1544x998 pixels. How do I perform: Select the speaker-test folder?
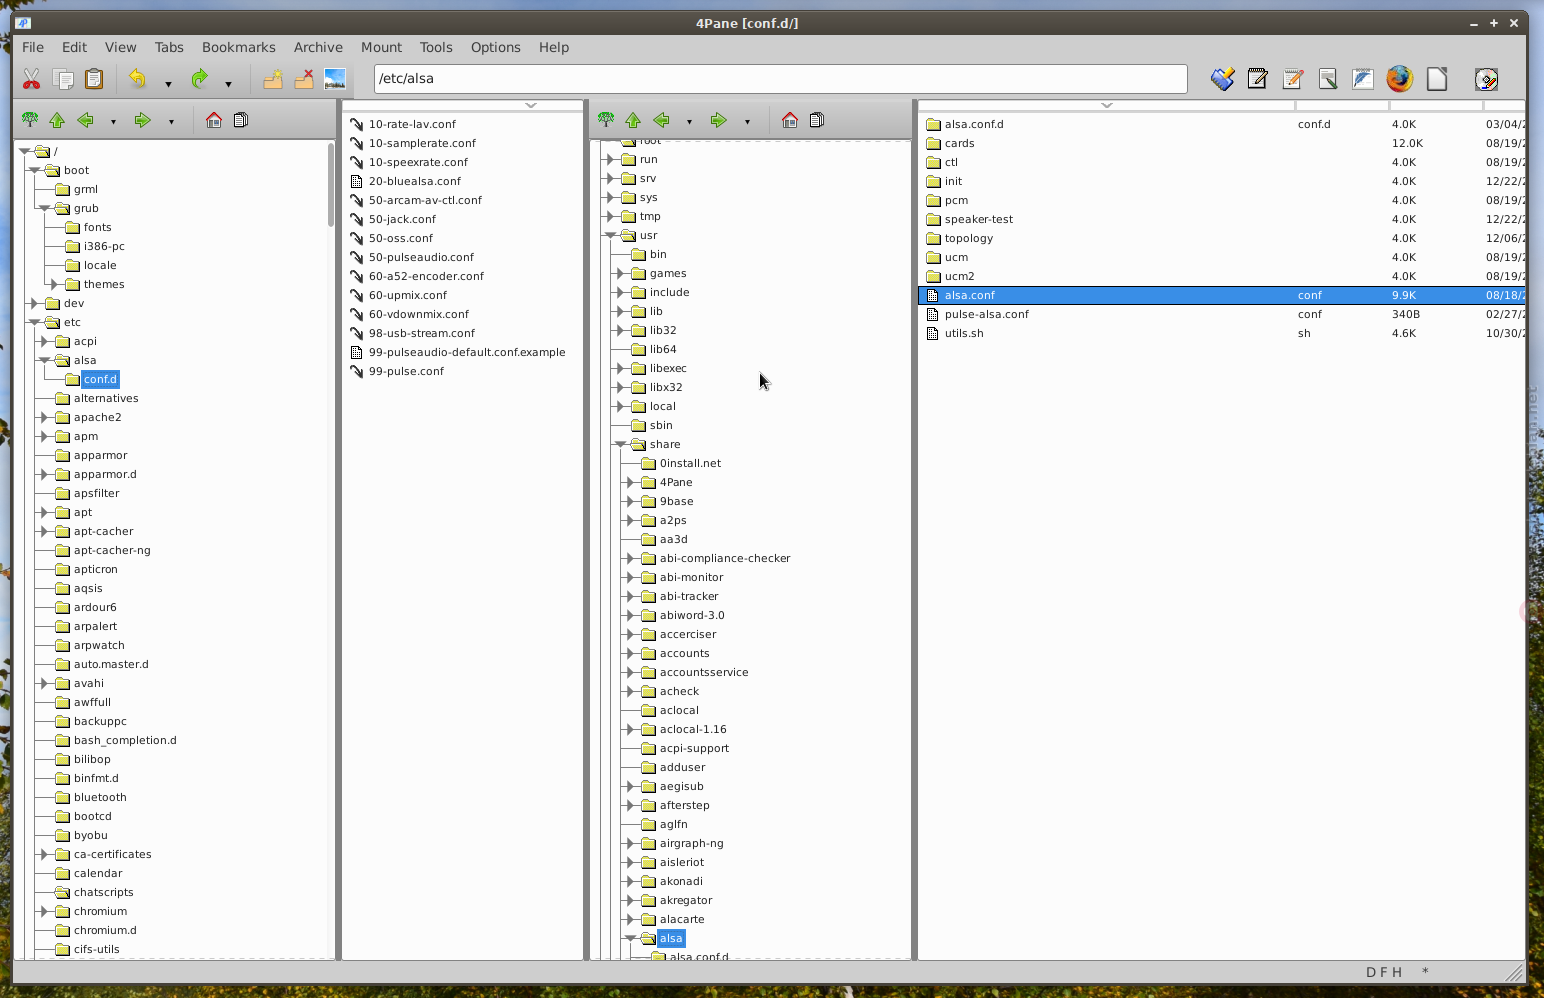click(x=978, y=219)
